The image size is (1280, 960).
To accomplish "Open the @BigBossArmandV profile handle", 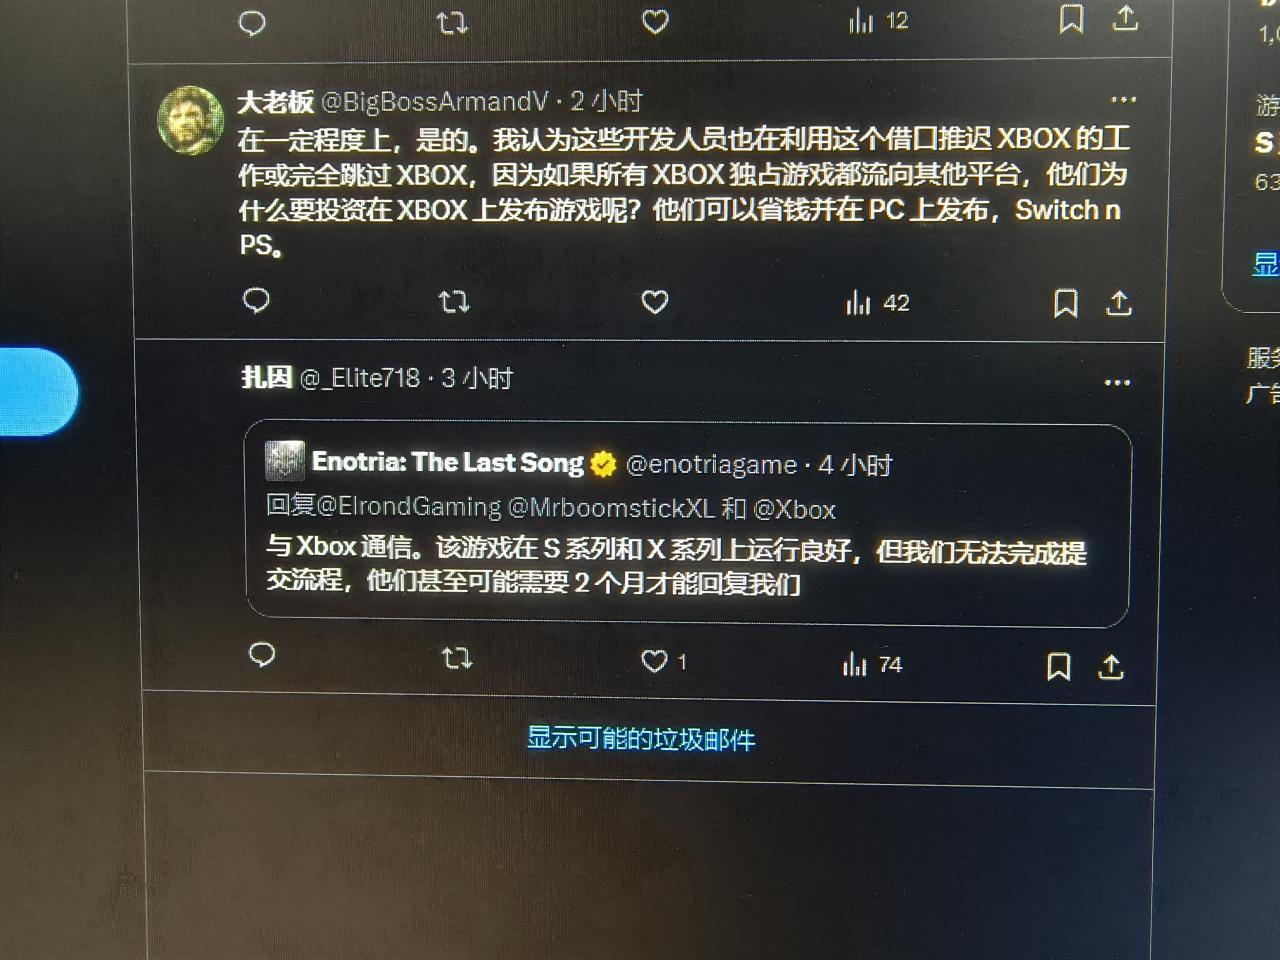I will pyautogui.click(x=434, y=101).
